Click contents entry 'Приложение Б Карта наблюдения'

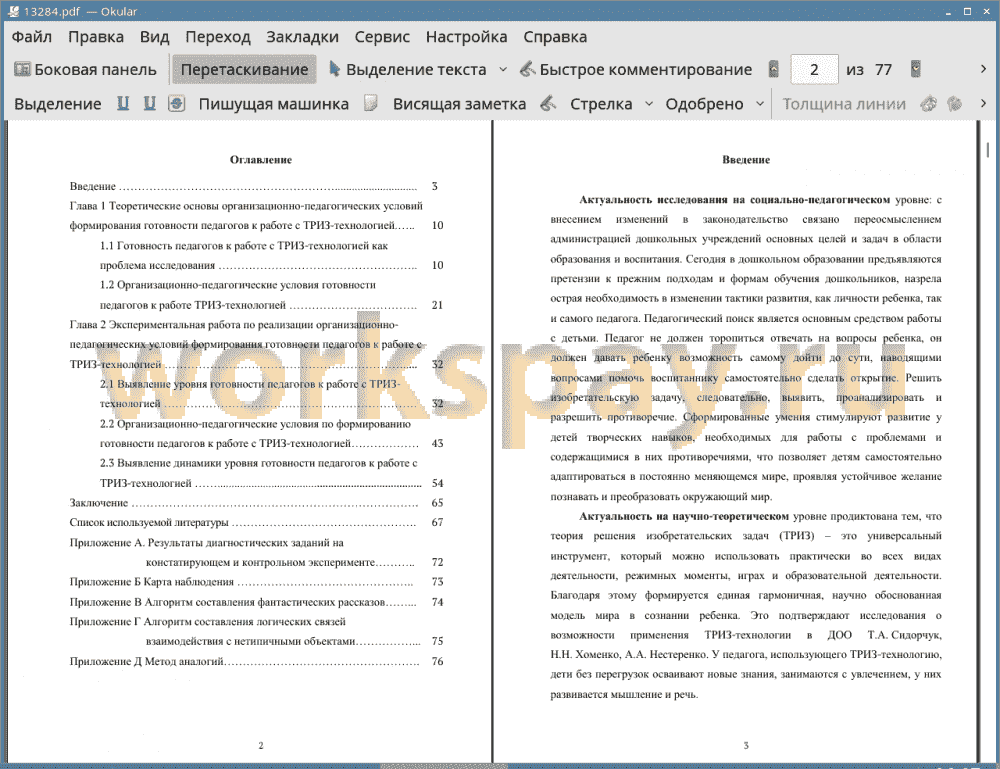pyautogui.click(x=151, y=582)
